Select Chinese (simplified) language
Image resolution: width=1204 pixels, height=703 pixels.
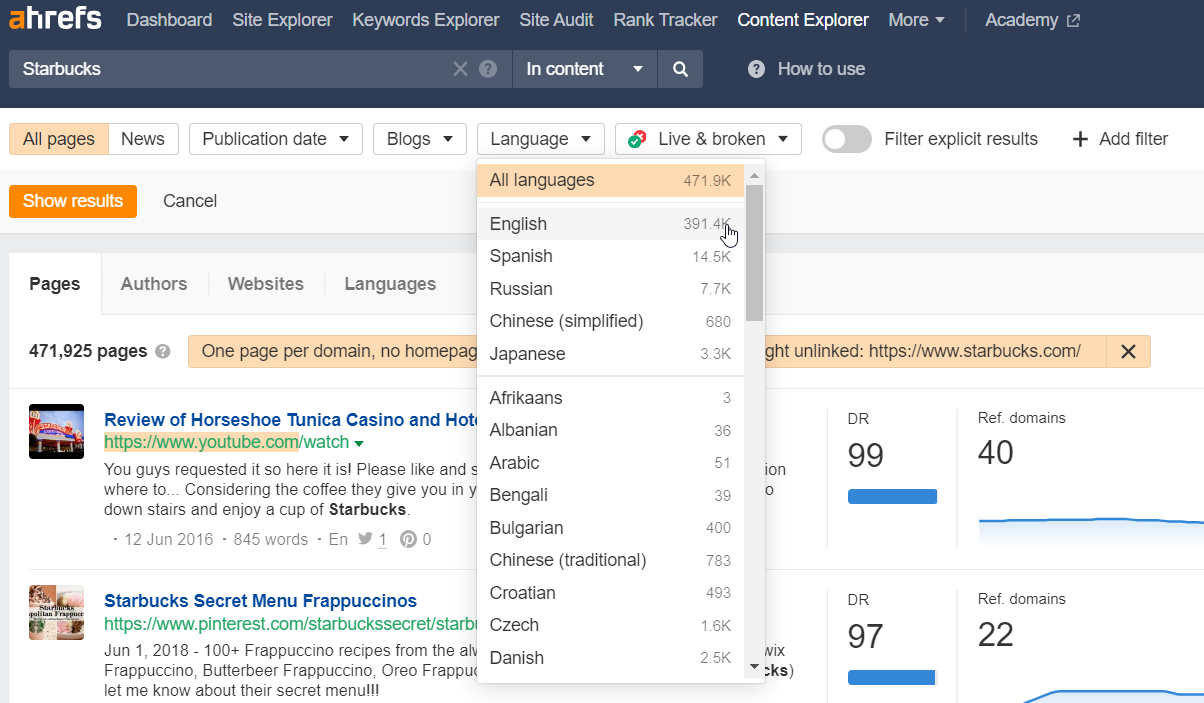tap(611, 321)
